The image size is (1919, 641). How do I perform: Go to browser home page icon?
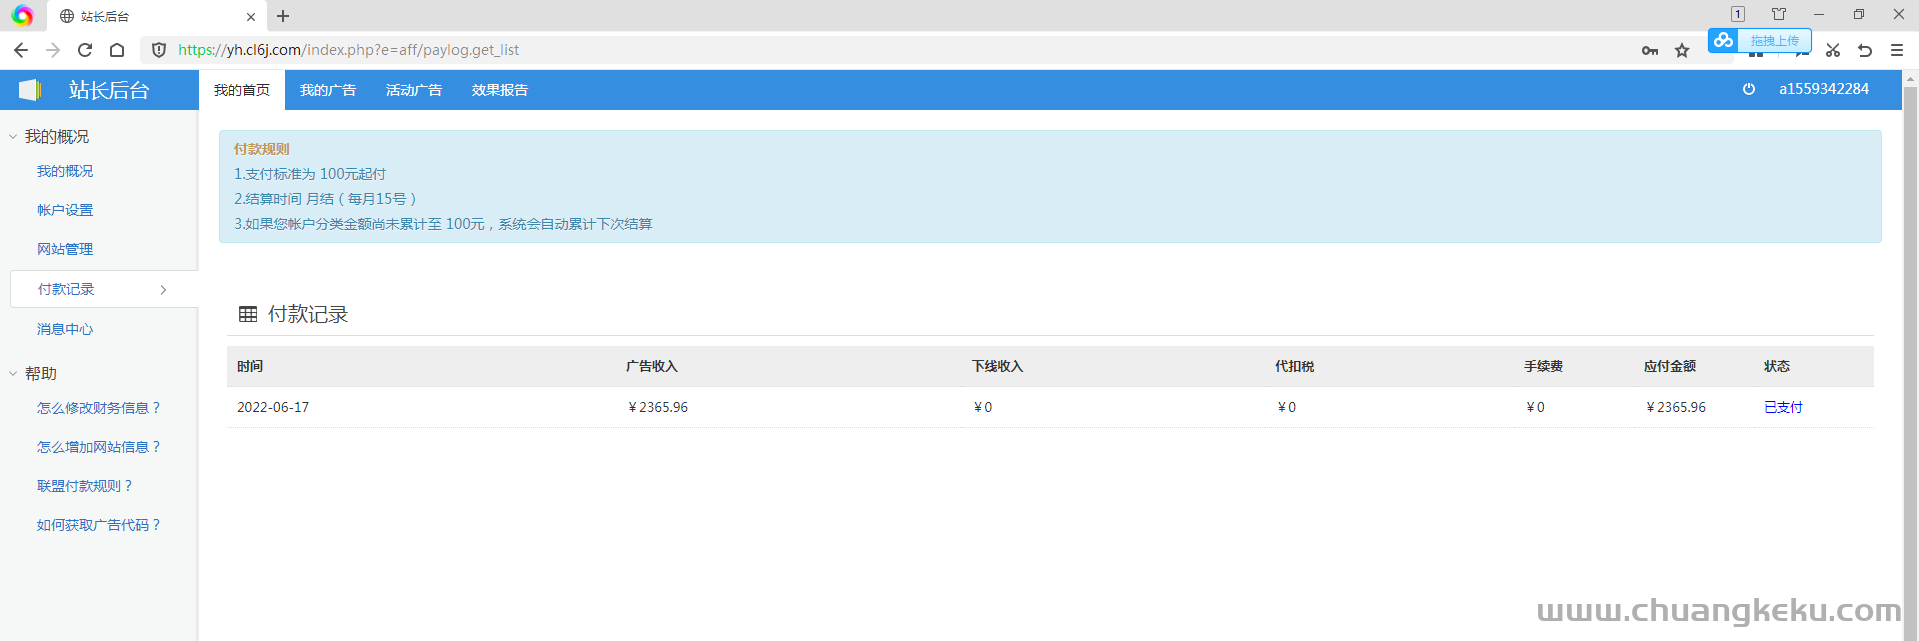coord(117,50)
